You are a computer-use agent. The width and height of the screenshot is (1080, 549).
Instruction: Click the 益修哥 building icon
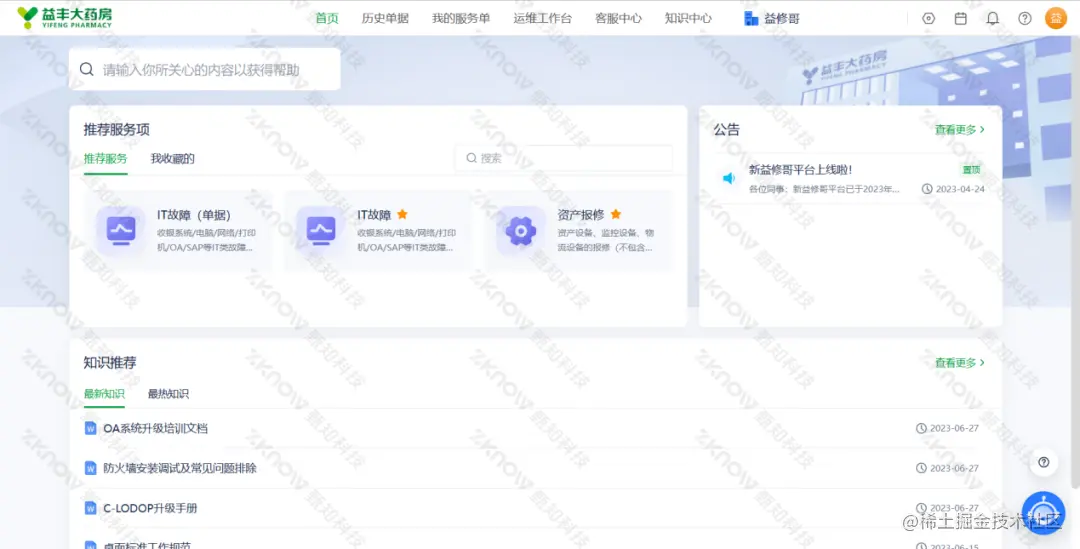pos(751,19)
